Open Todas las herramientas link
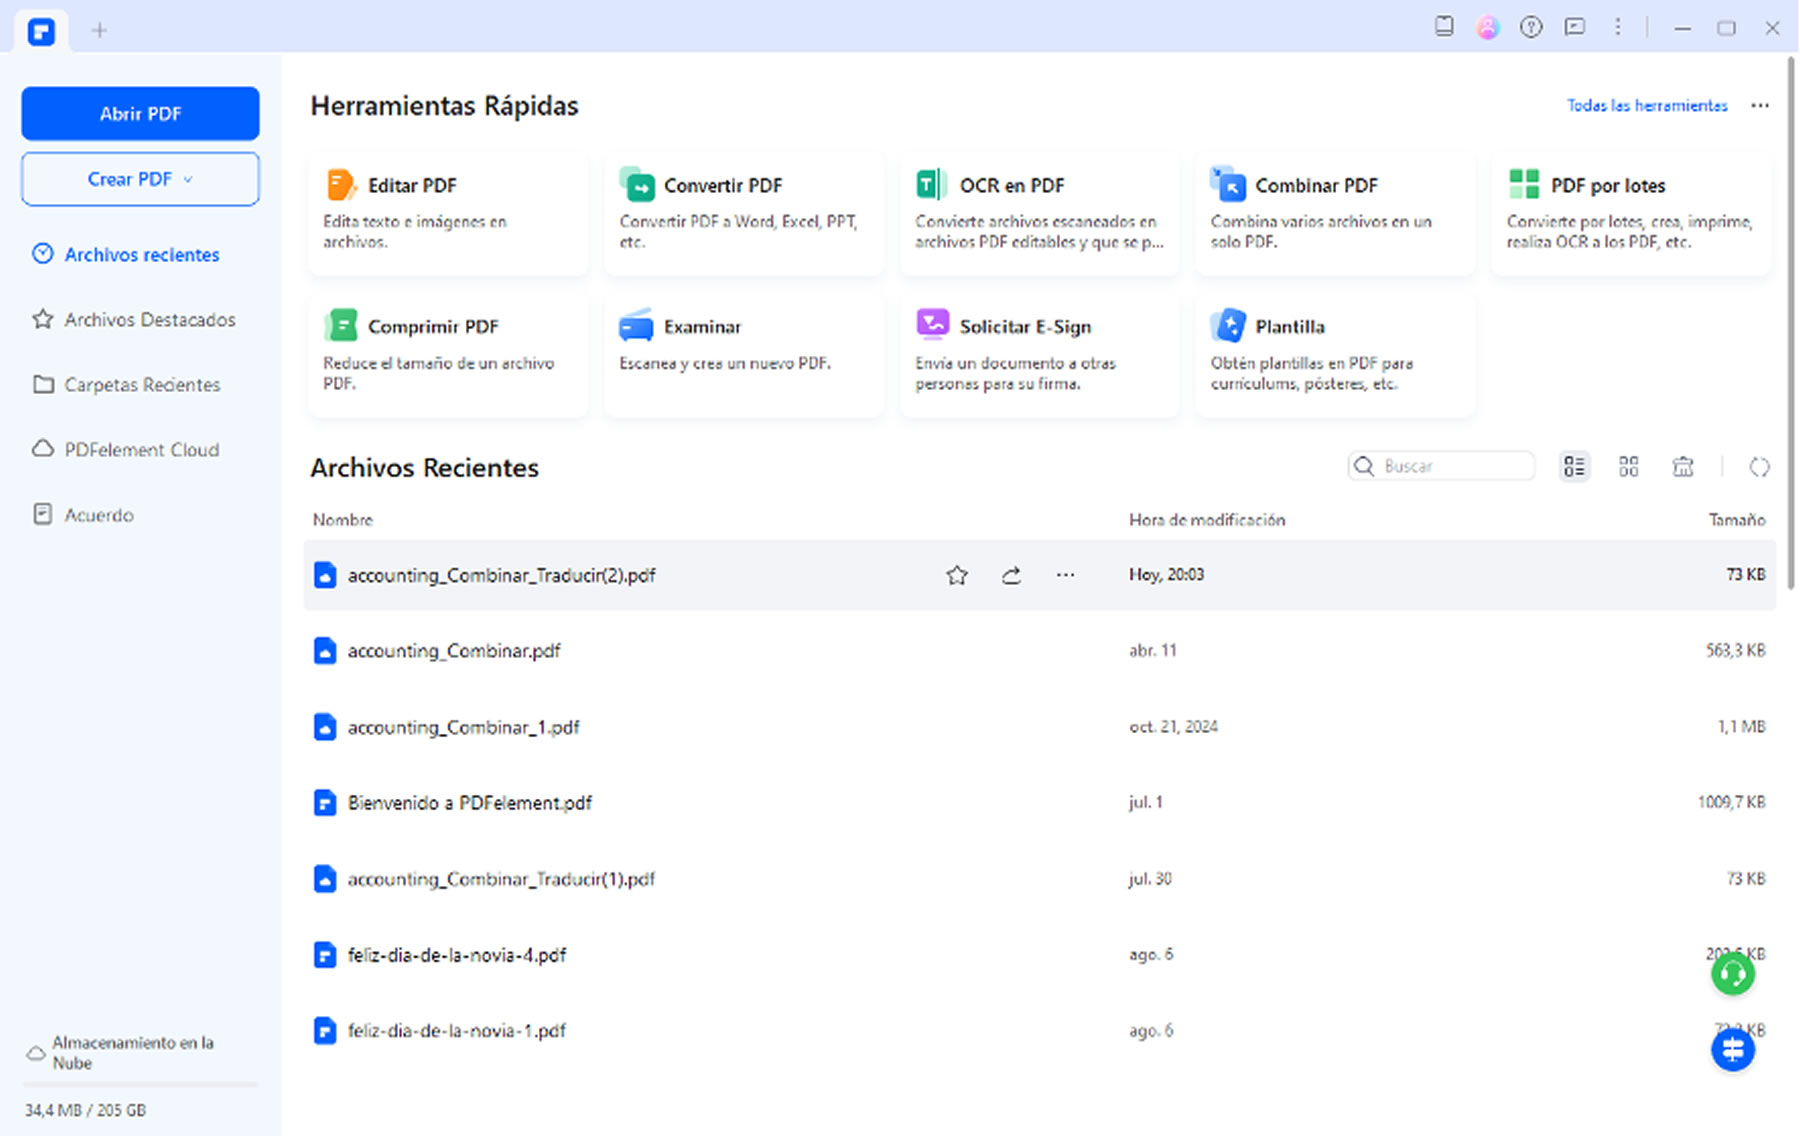This screenshot has width=1800, height=1136. pyautogui.click(x=1646, y=106)
